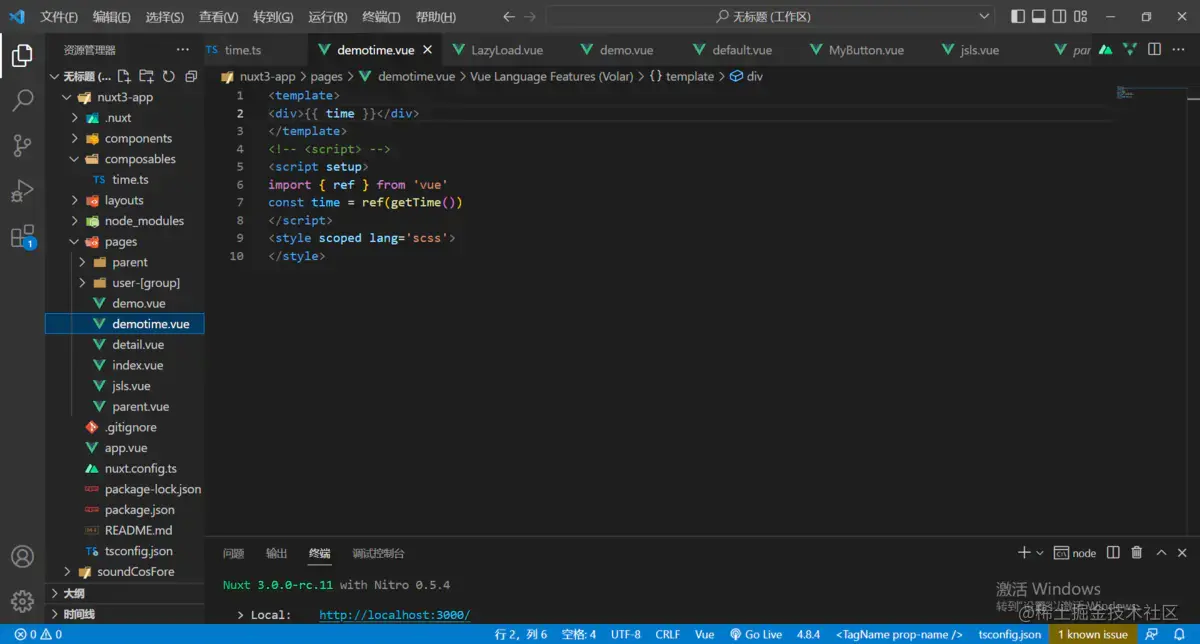Image resolution: width=1200 pixels, height=644 pixels.
Task: Open the command center dropdown arrow
Action: [985, 17]
